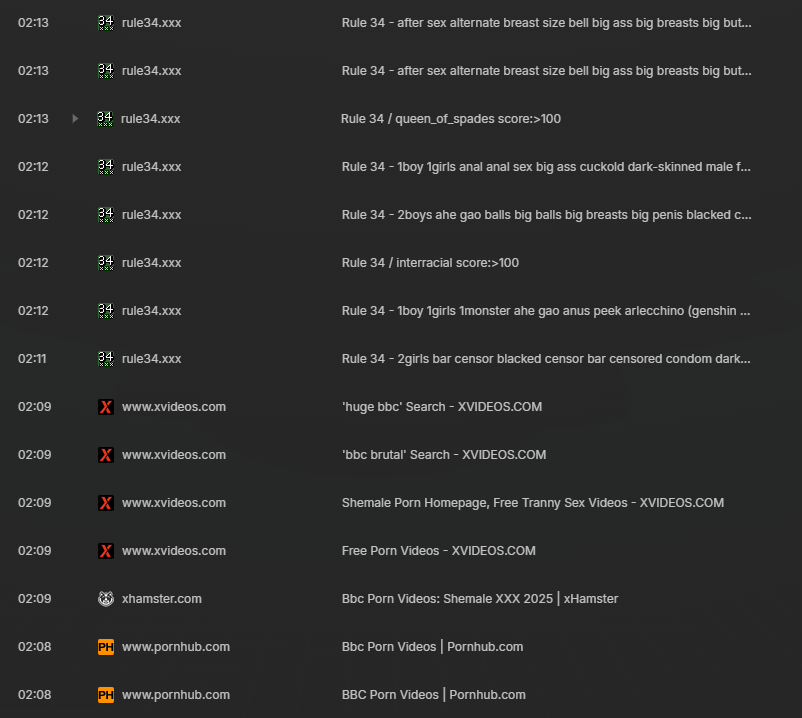Viewport: 802px width, 718px height.
Task: Open the 'Free Porn Videos - XVIDEOS.COM' entry
Action: [x=439, y=551]
